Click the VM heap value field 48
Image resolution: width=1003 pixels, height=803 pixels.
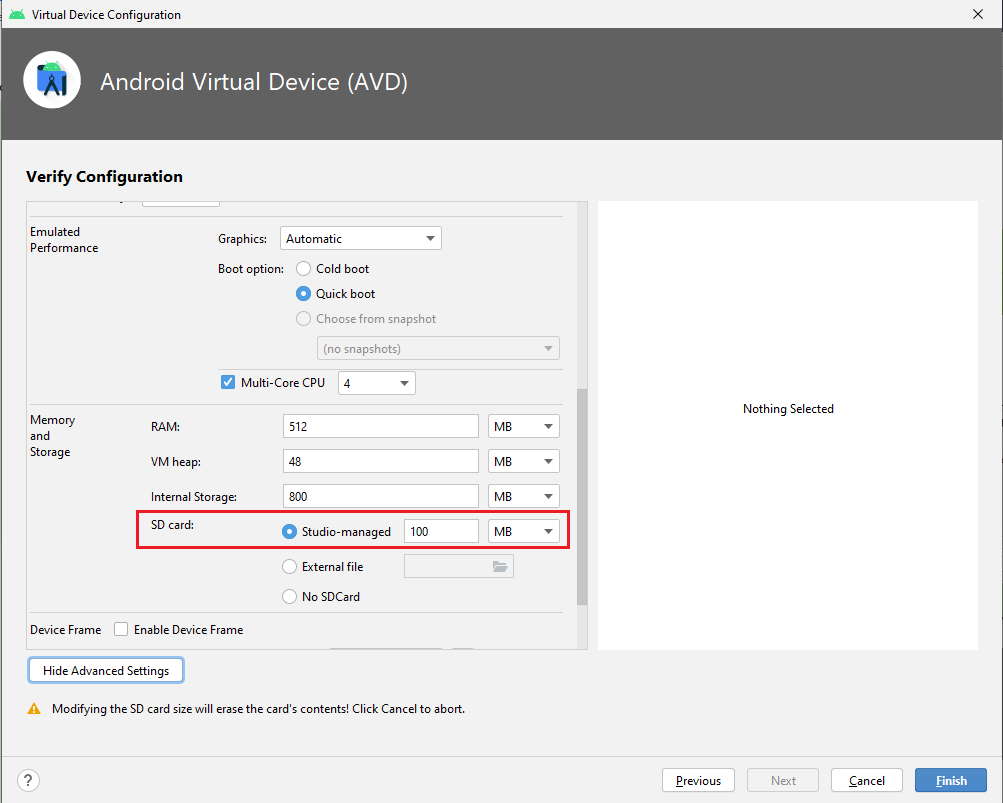[381, 461]
